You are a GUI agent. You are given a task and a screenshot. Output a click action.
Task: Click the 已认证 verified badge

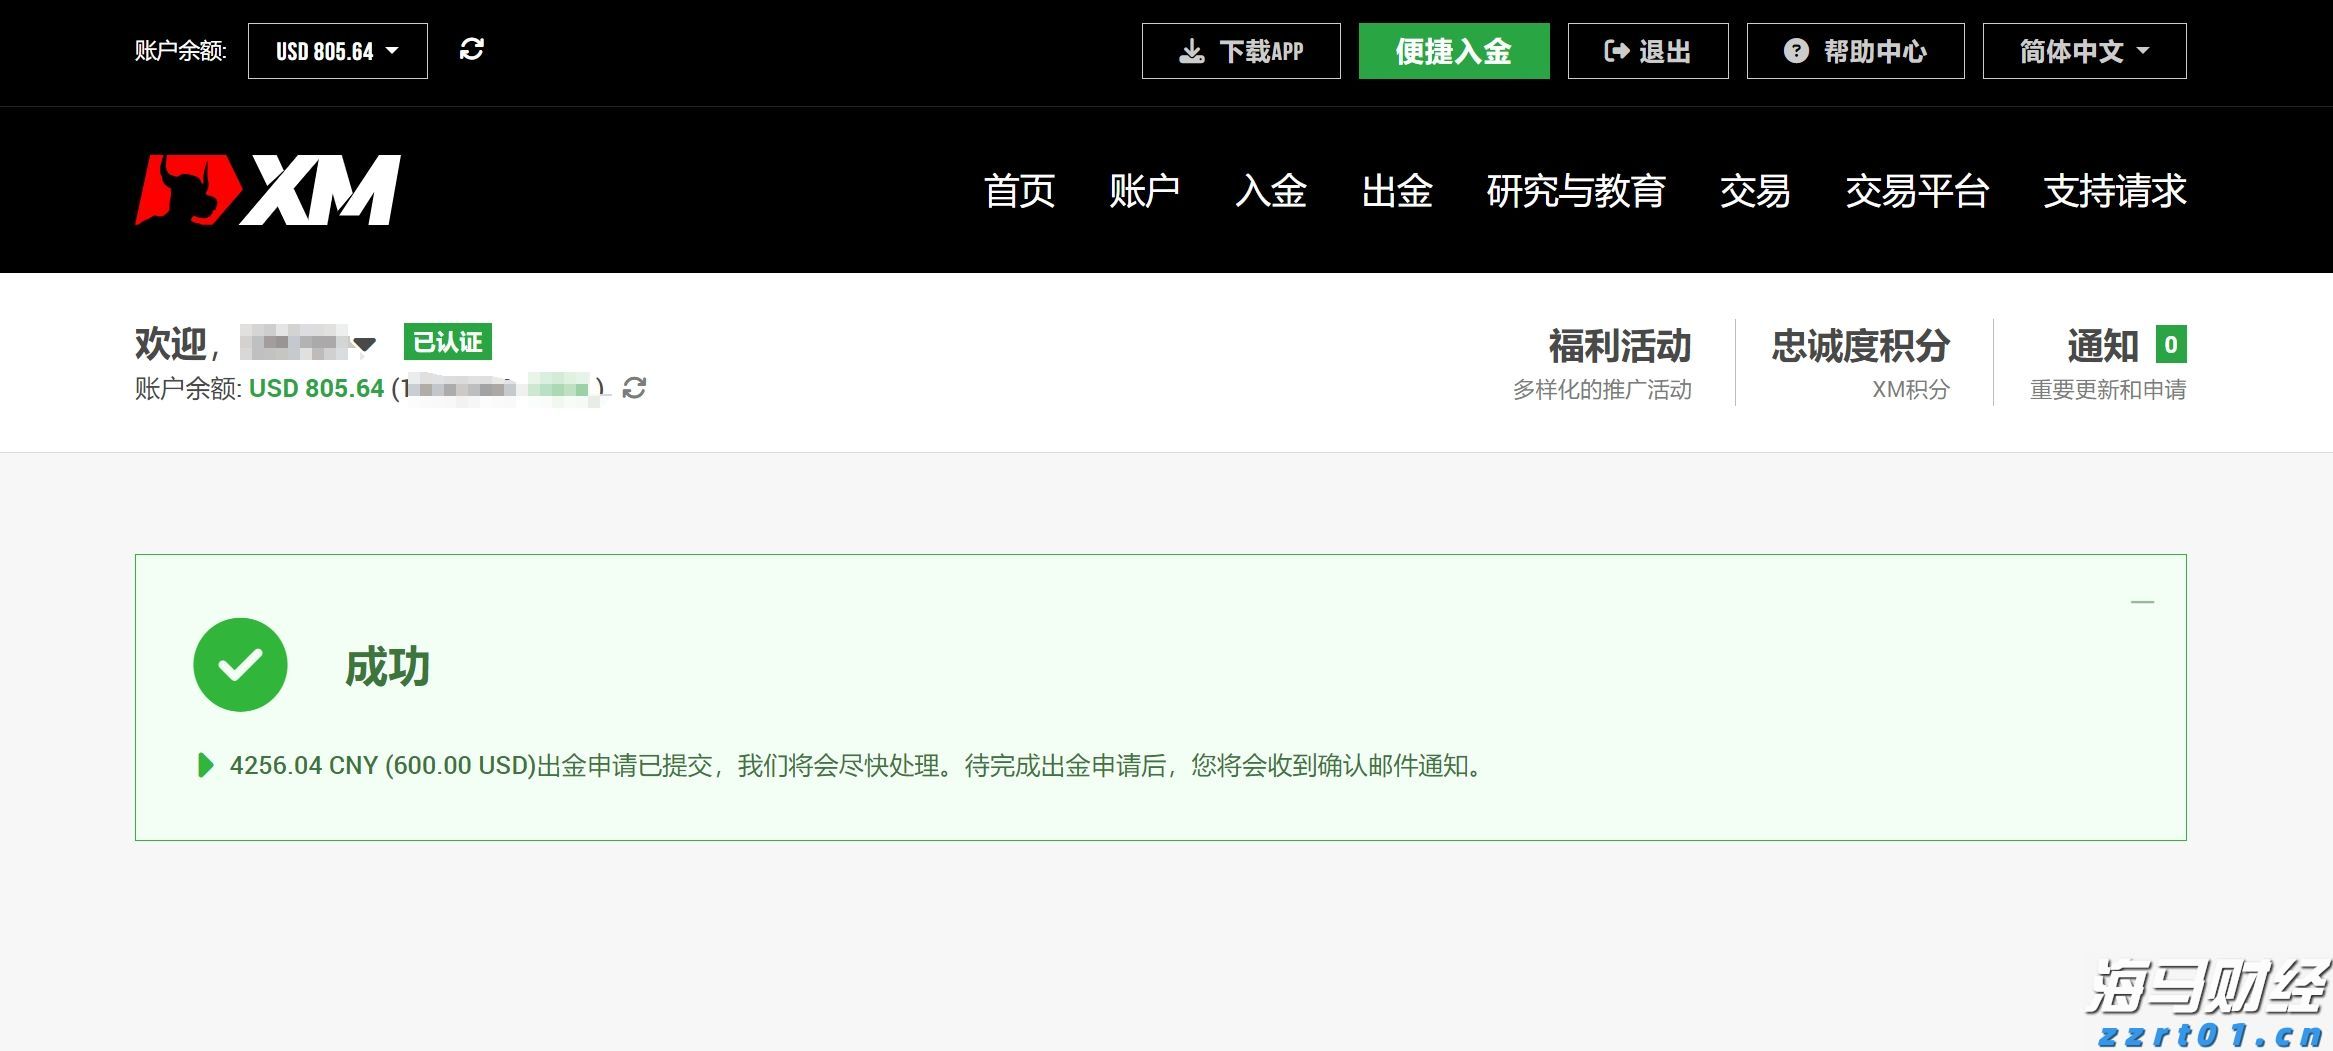click(449, 342)
